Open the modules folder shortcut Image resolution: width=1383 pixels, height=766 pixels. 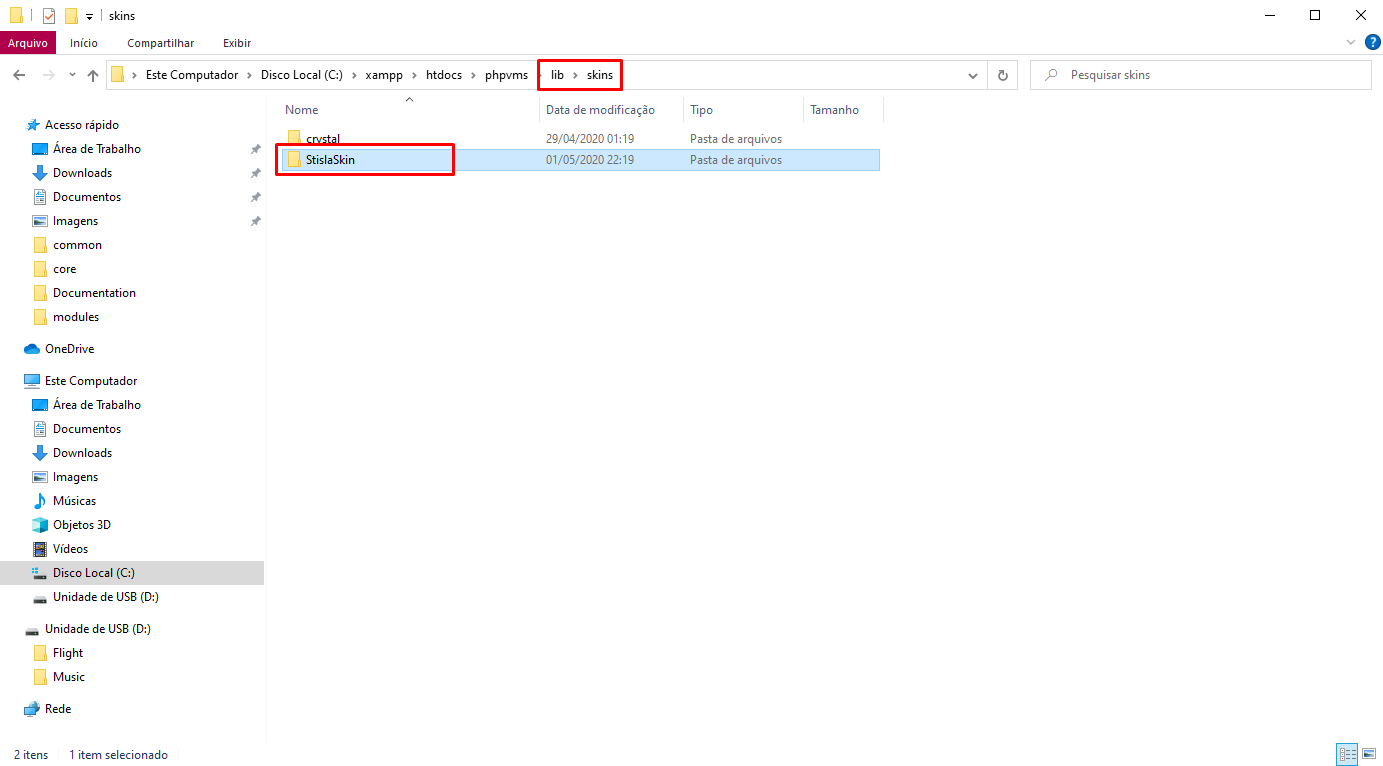(76, 317)
